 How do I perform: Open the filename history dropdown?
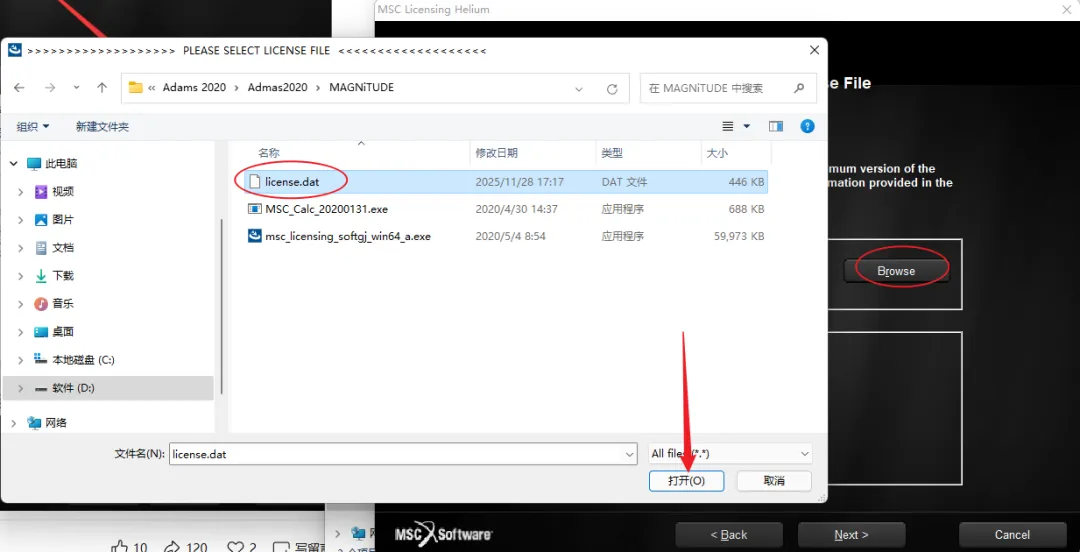pos(629,454)
